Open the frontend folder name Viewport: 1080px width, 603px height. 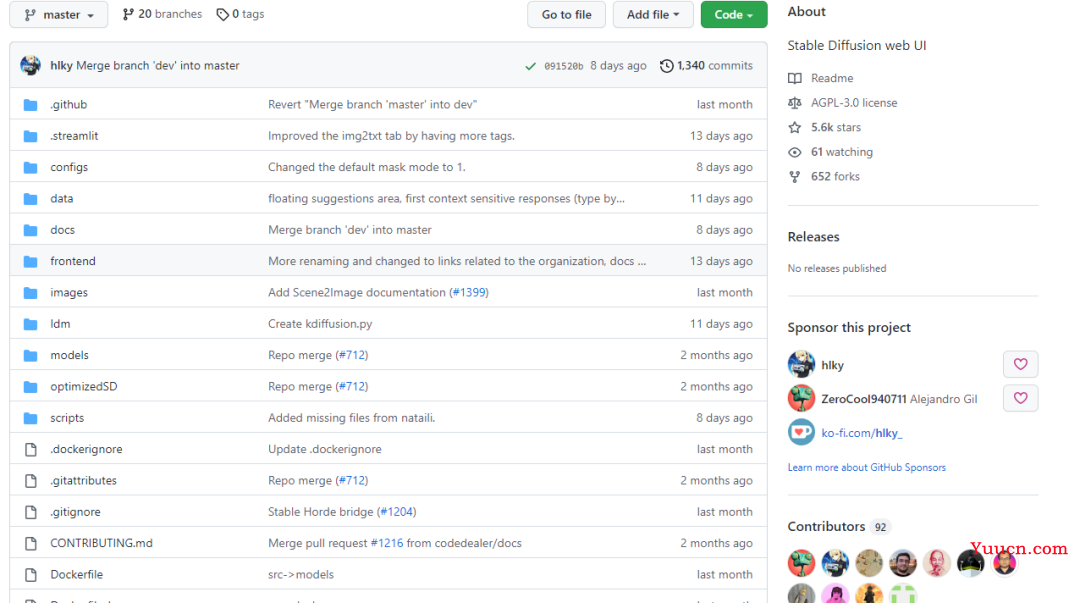[x=72, y=261]
